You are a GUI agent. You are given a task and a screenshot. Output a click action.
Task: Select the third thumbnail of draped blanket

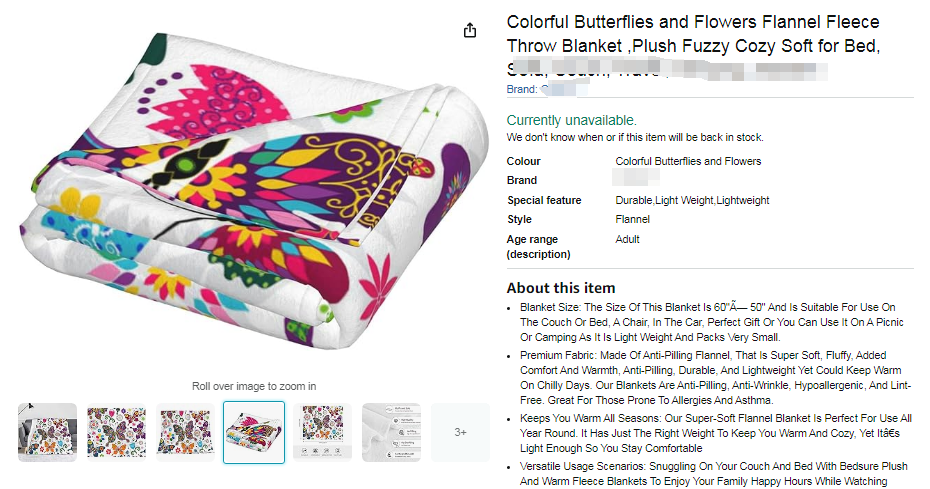point(185,432)
